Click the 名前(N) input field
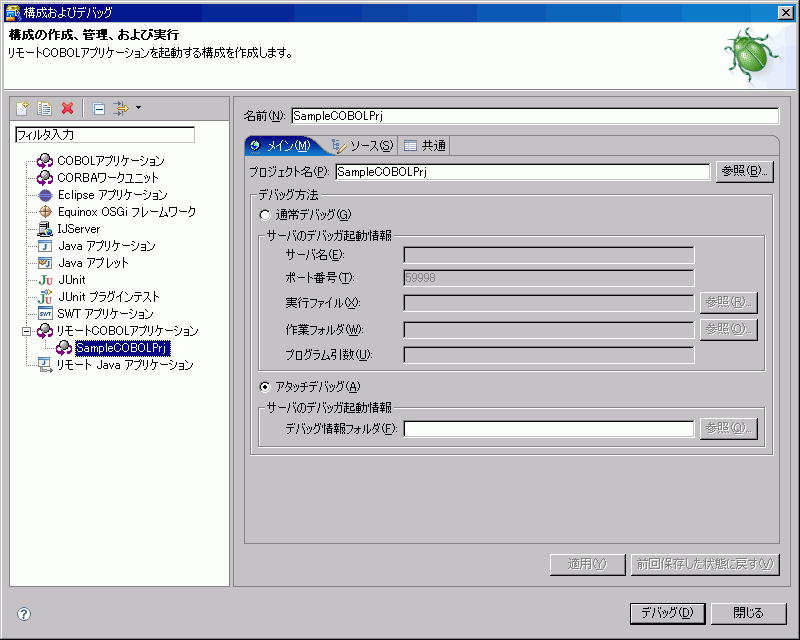800x640 pixels. (535, 116)
